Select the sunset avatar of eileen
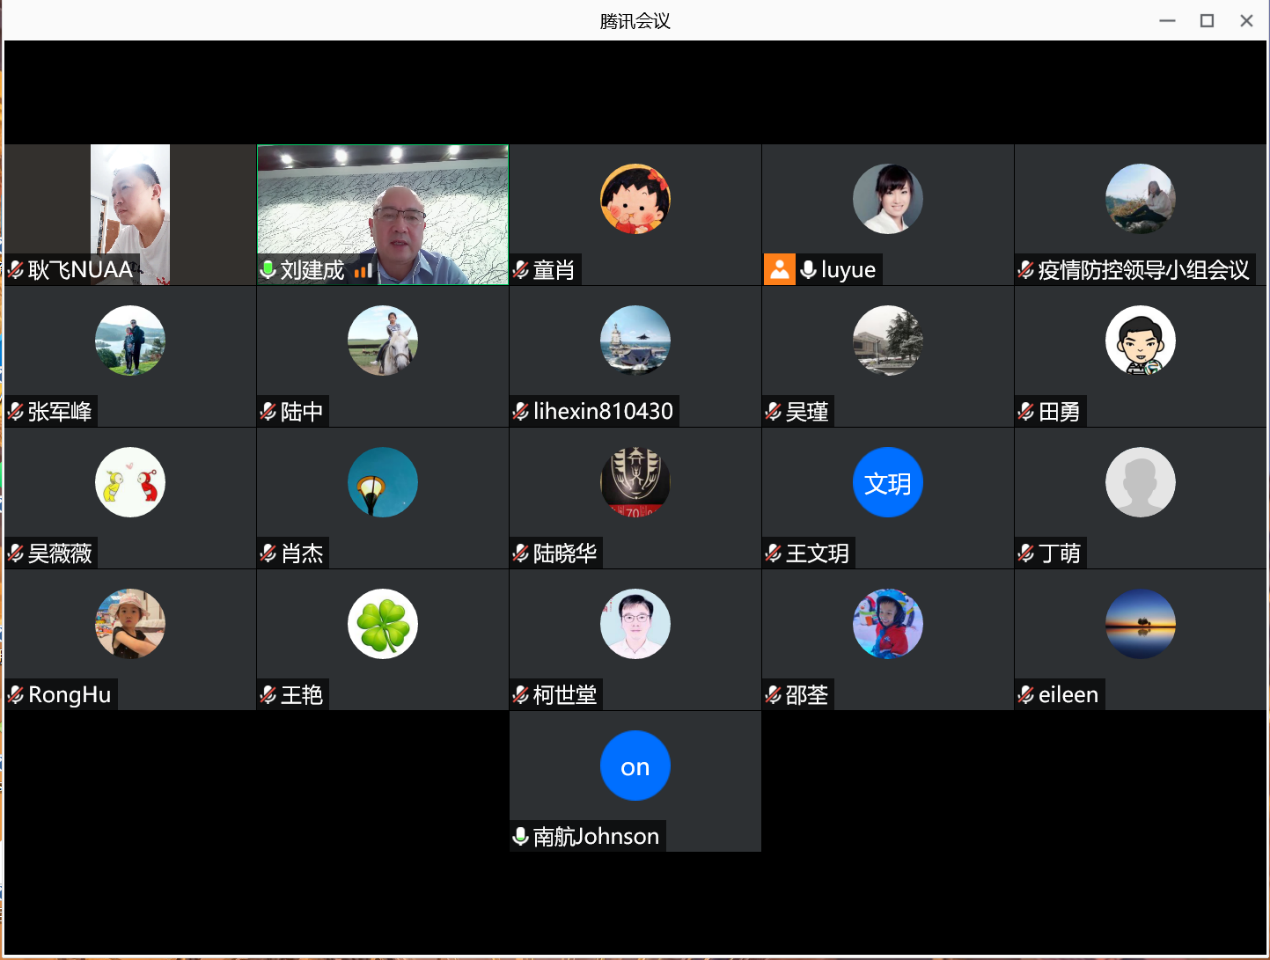Viewport: 1270px width, 960px height. pos(1140,624)
